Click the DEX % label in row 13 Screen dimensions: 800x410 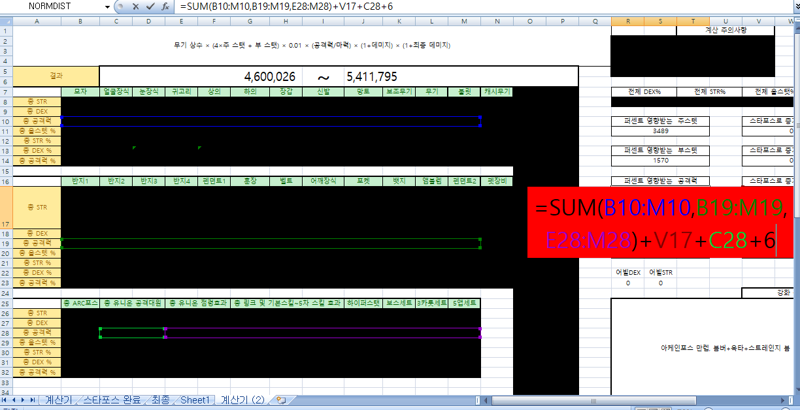(37, 151)
